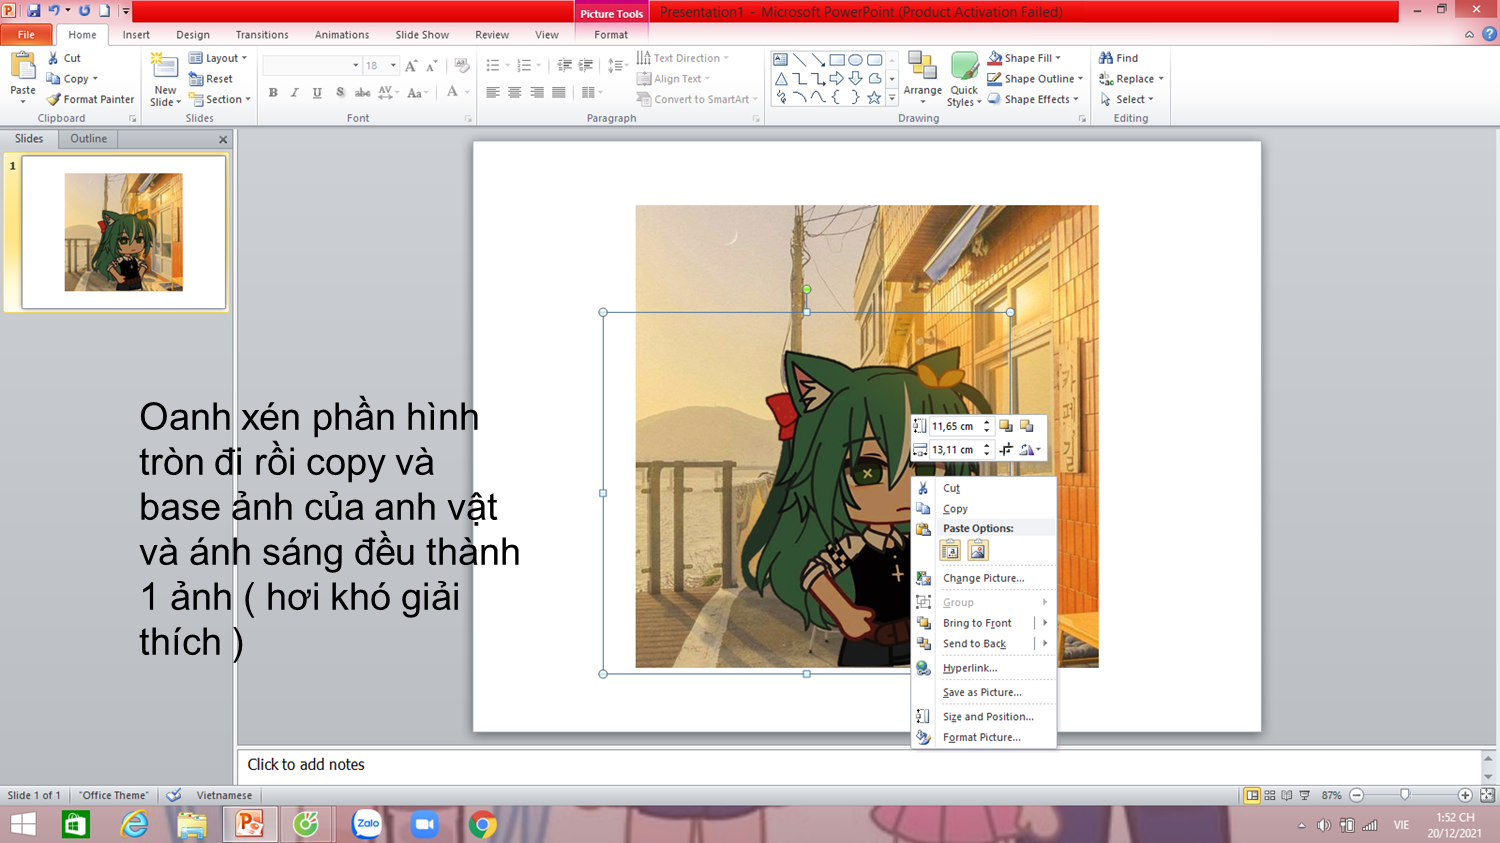This screenshot has width=1500, height=843.
Task: Click the Paste icon in Clipboard group
Action: pyautogui.click(x=22, y=67)
